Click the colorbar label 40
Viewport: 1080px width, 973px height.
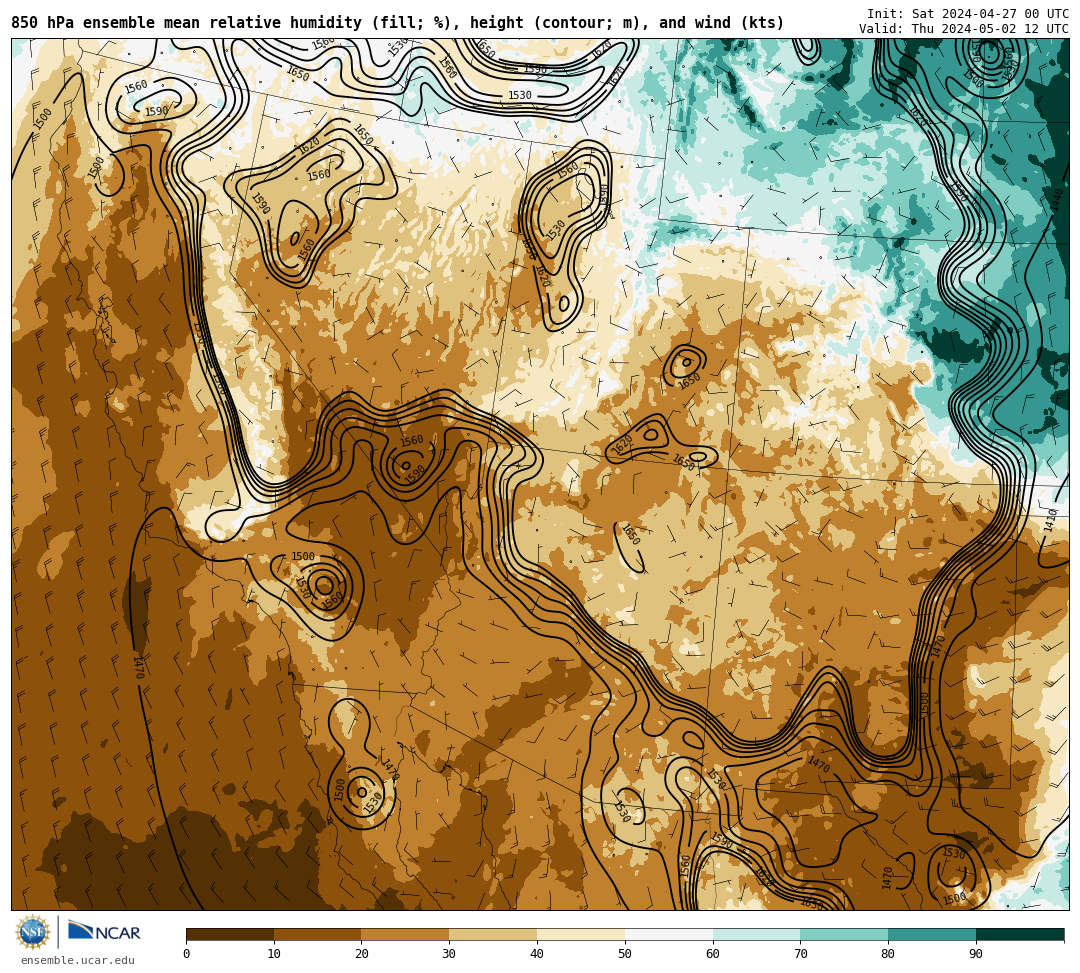tap(537, 954)
